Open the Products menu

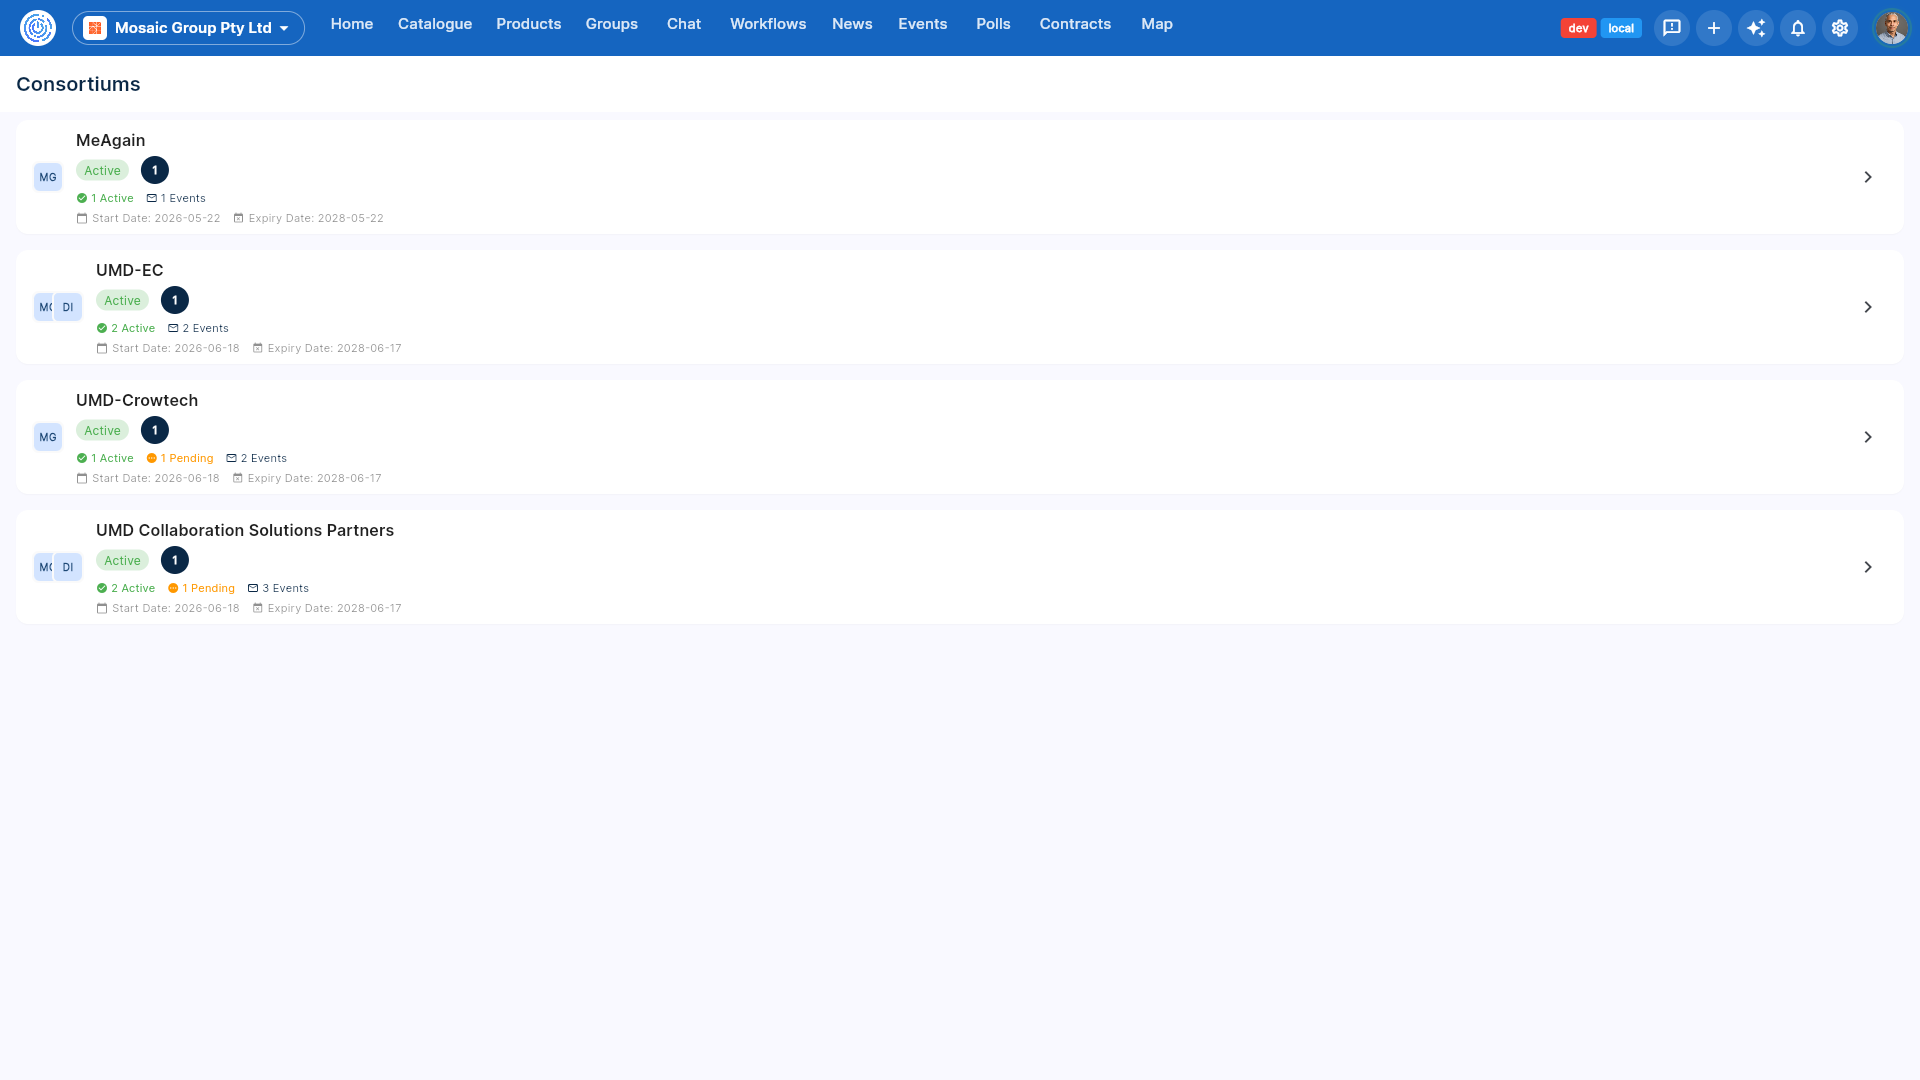pos(529,24)
